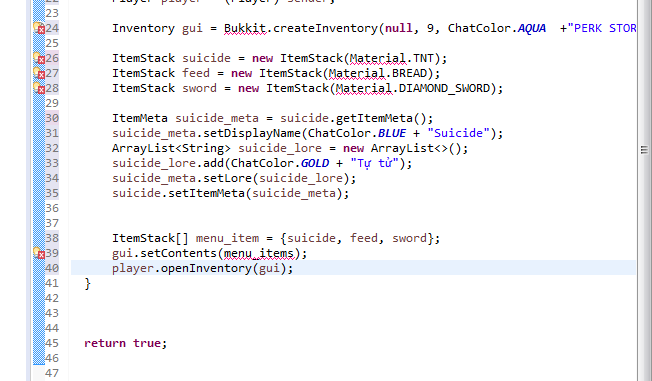
Task: Click the vertical scrollbar track on the right
Action: point(645,250)
